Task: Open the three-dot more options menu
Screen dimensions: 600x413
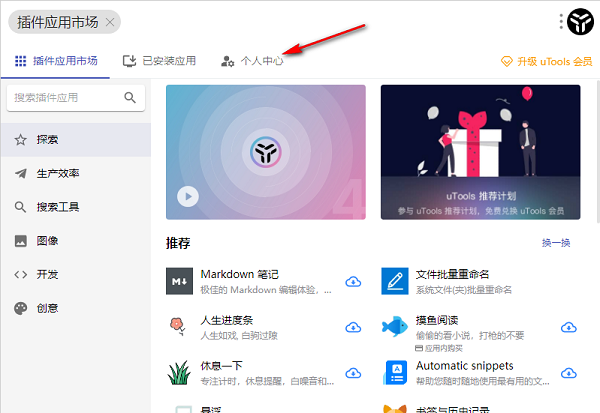Action: click(x=561, y=21)
